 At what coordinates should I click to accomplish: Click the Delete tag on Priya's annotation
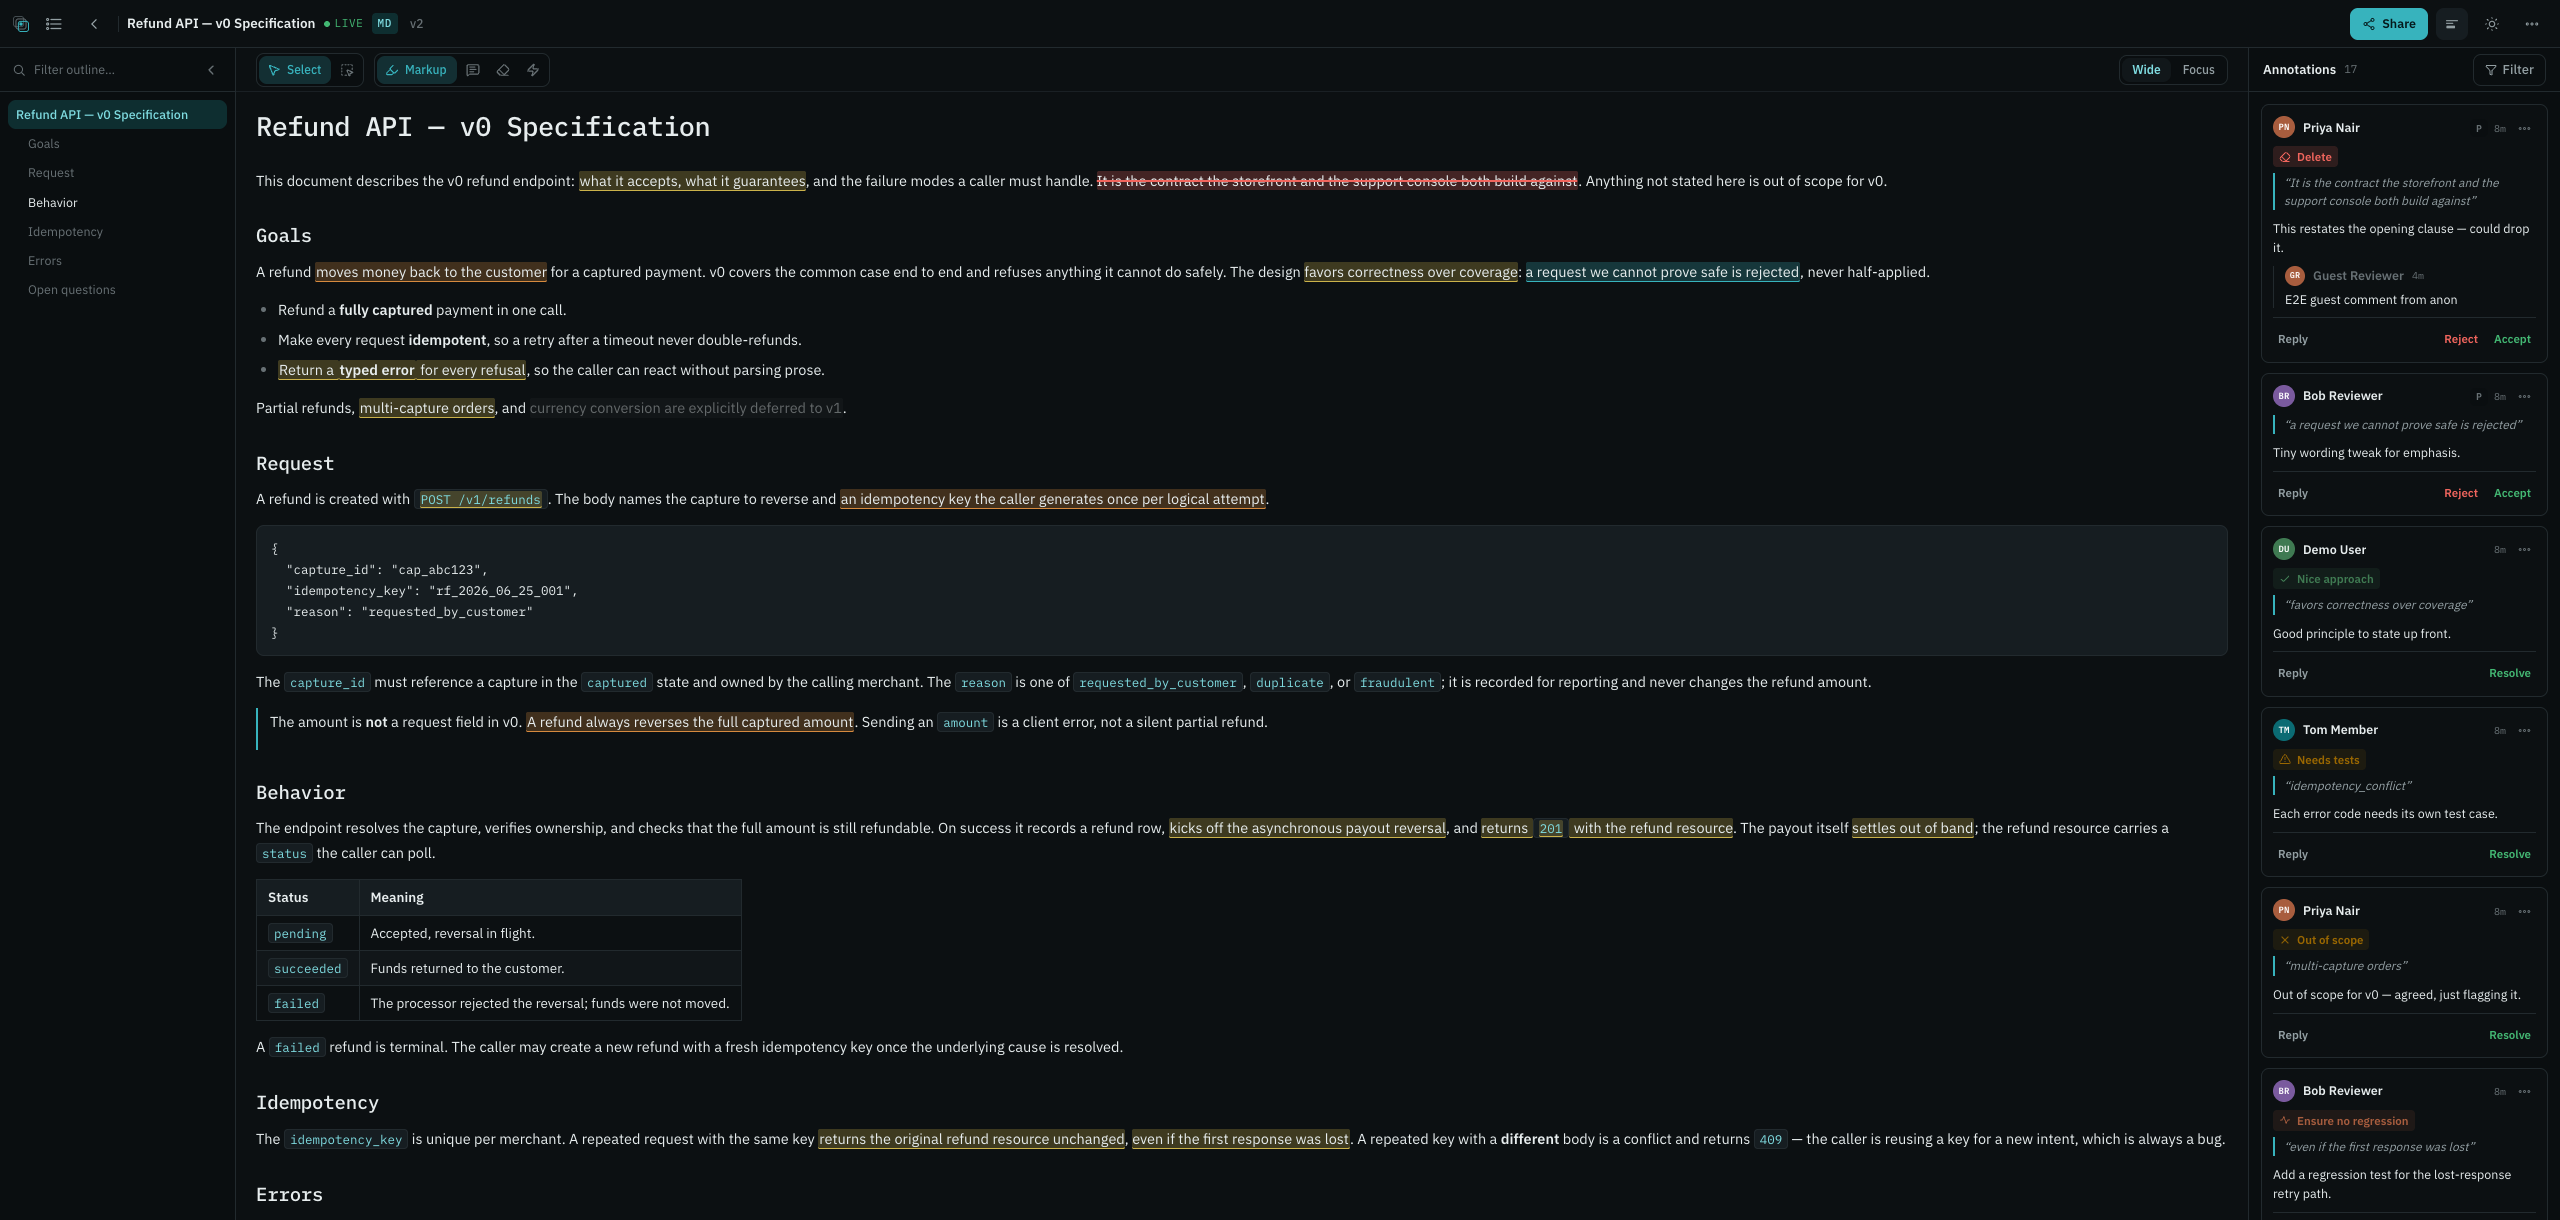click(2305, 157)
